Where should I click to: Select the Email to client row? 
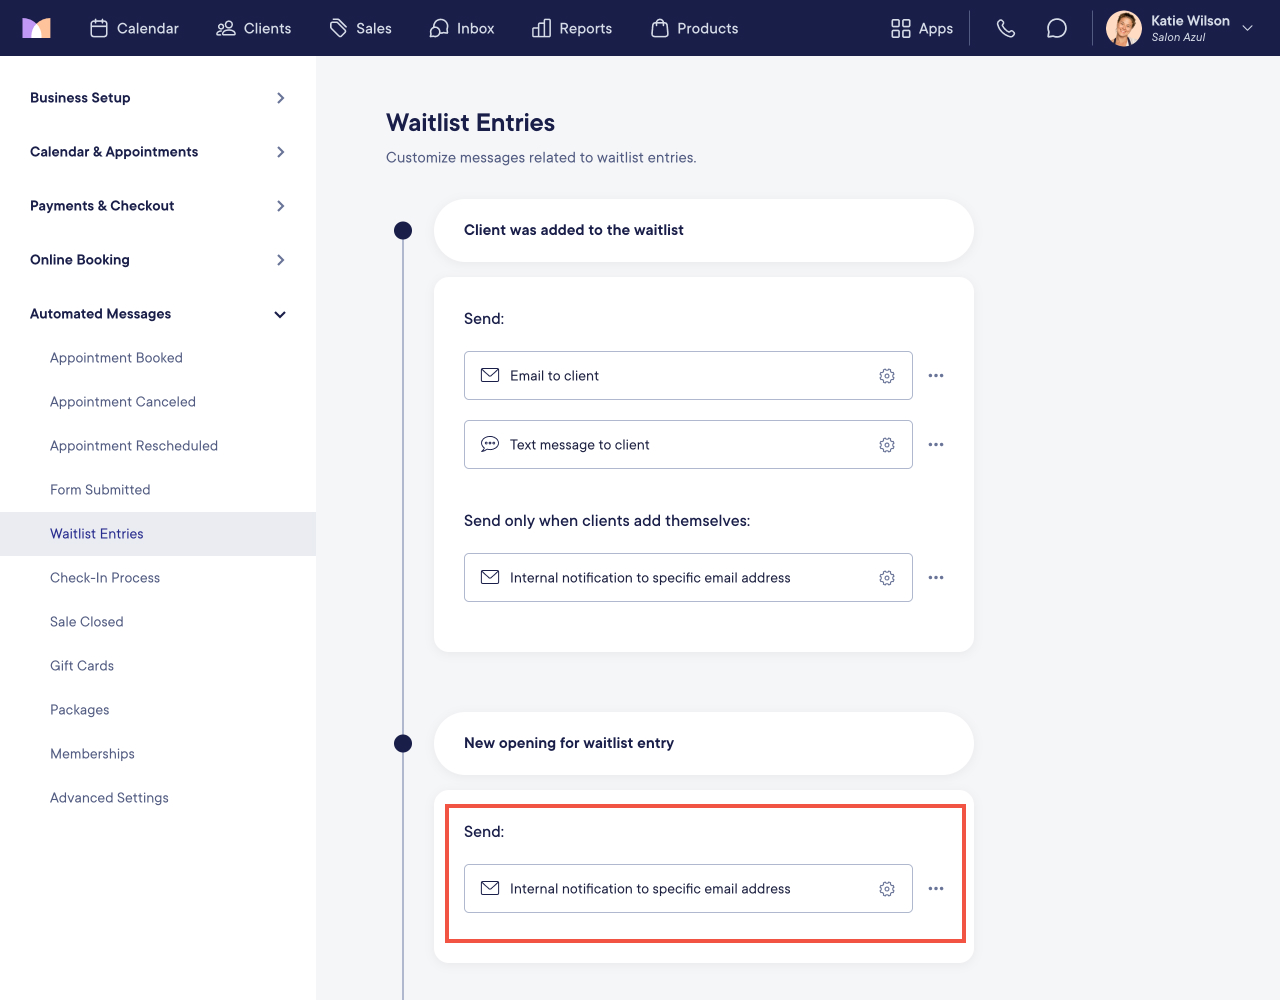click(x=688, y=376)
